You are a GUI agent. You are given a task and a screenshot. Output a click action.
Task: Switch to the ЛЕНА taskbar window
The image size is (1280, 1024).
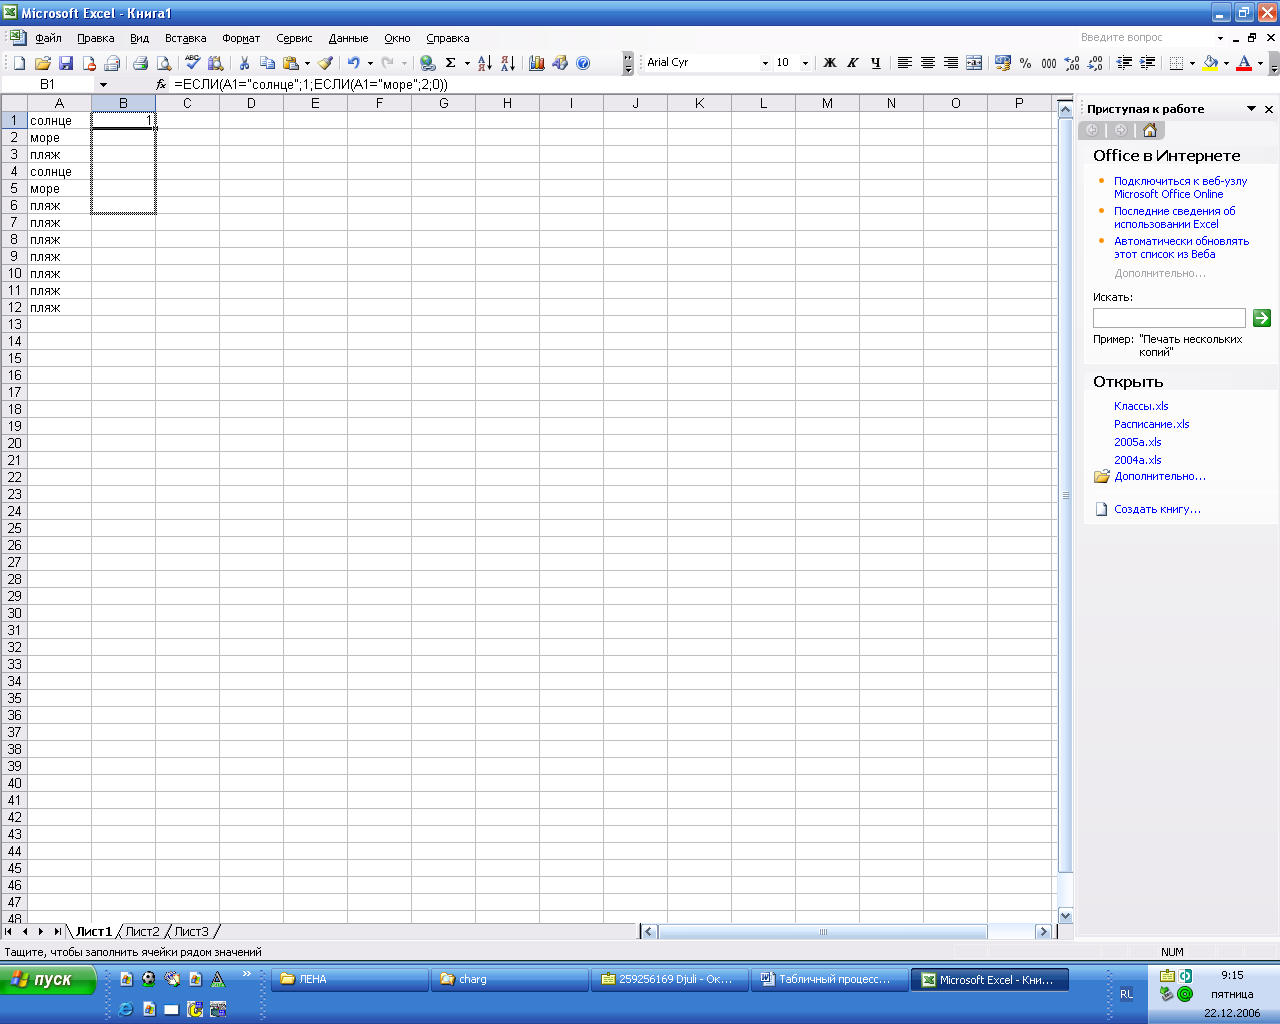click(349, 980)
